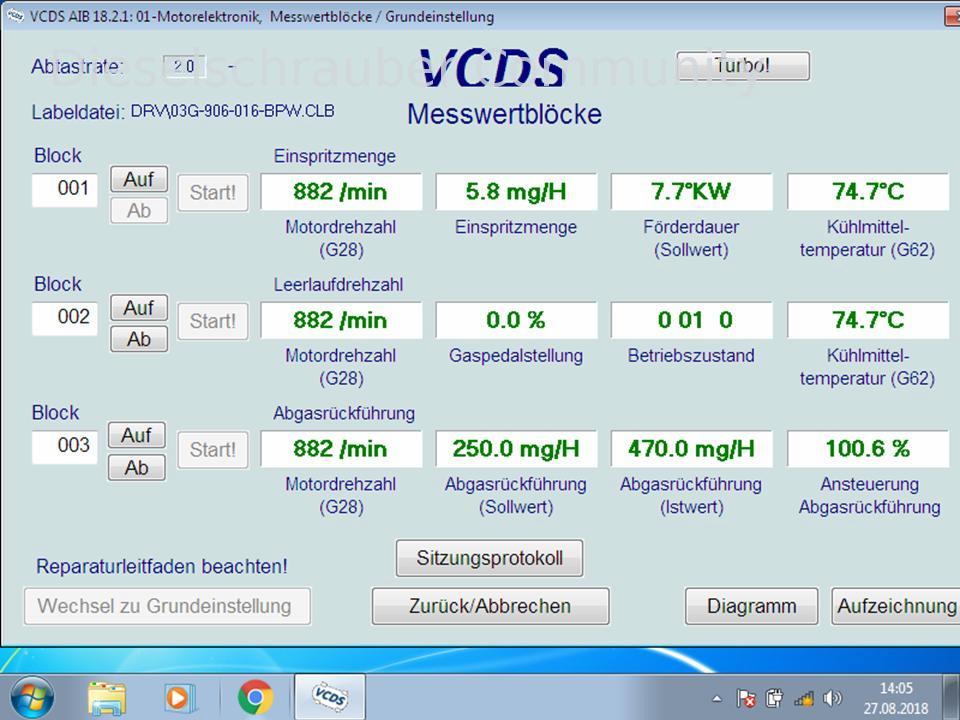Select Einspritzmenge value 5.8 mg/H
Viewport: 960px width, 720px height.
(x=516, y=192)
